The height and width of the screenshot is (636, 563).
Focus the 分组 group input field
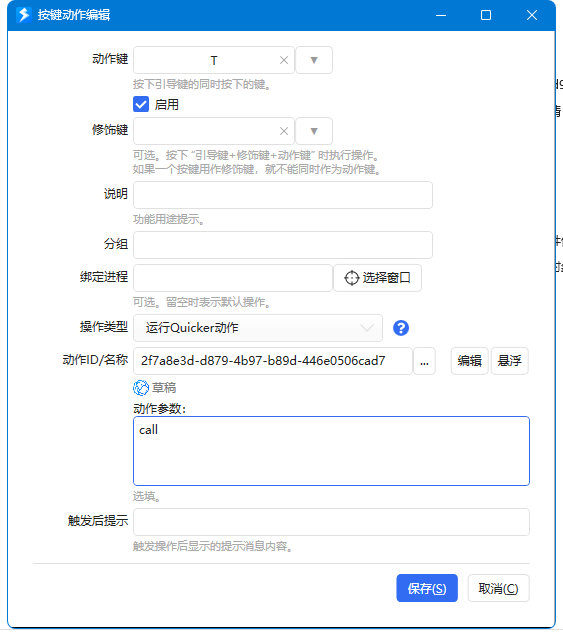(x=283, y=245)
